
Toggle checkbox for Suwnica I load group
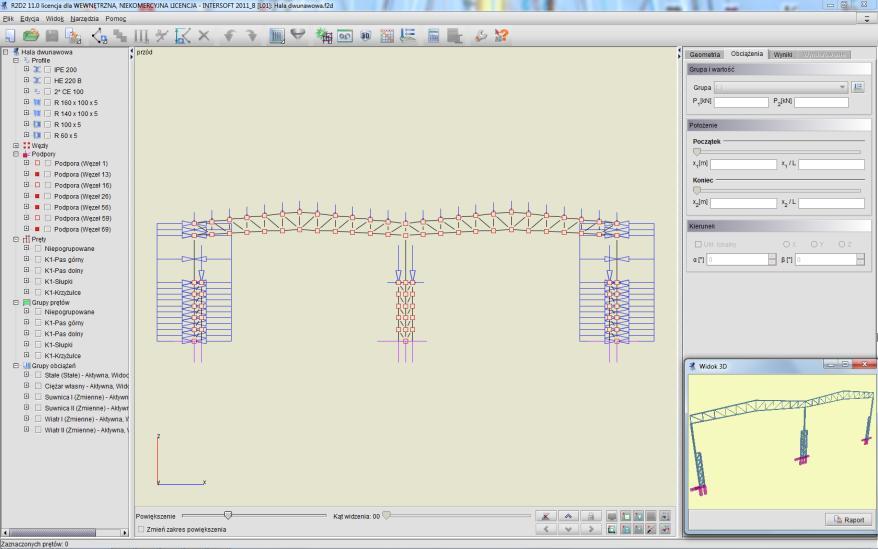38,397
